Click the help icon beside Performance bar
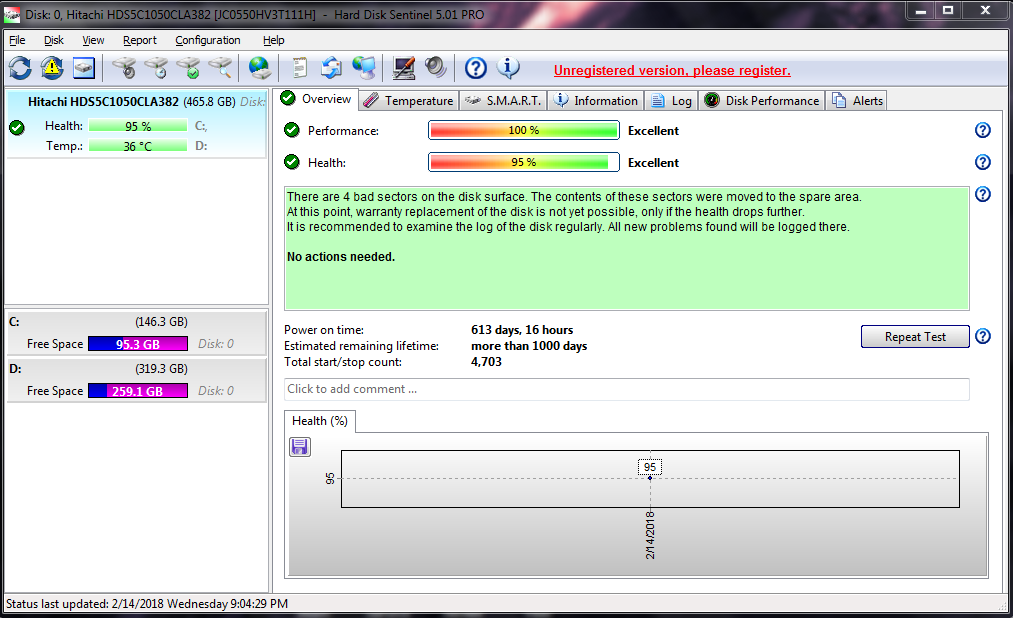Image resolution: width=1013 pixels, height=618 pixels. click(x=983, y=130)
